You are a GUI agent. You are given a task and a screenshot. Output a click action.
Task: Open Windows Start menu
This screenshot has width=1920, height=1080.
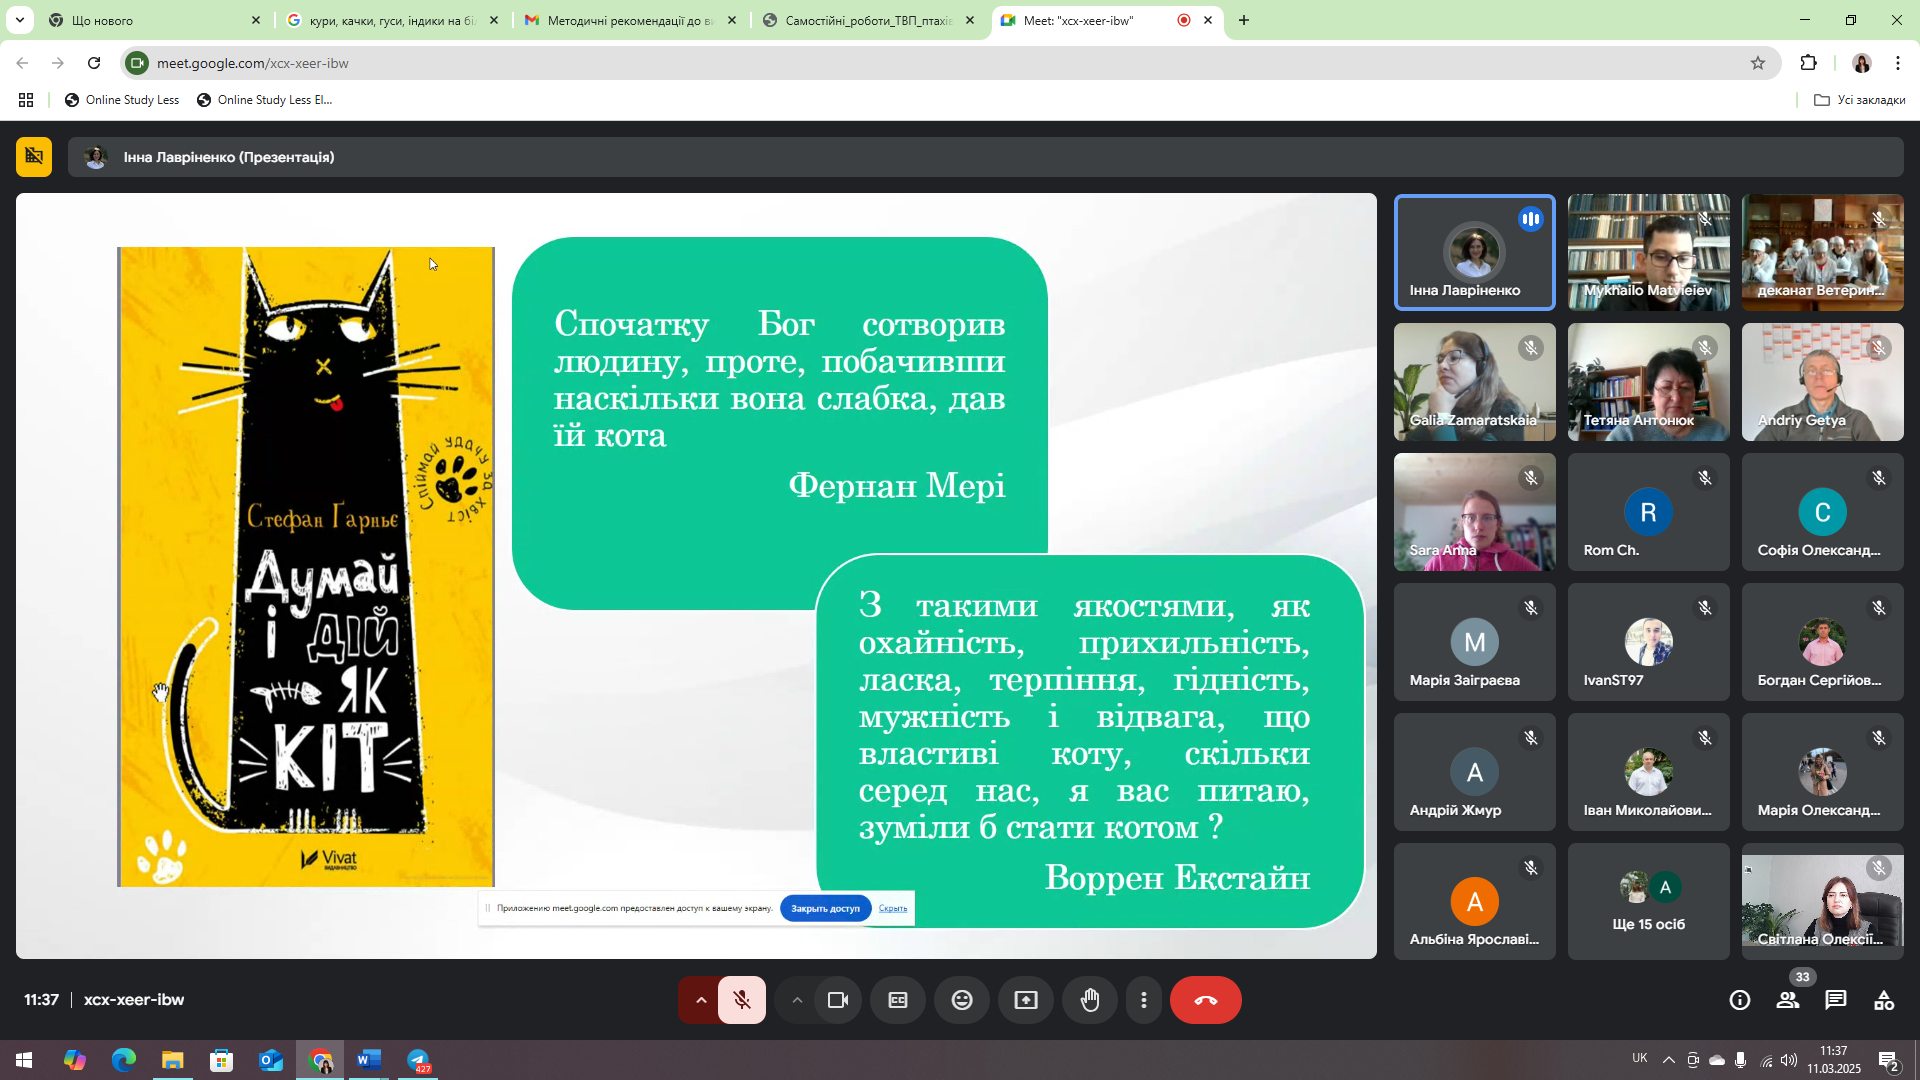pyautogui.click(x=24, y=1060)
